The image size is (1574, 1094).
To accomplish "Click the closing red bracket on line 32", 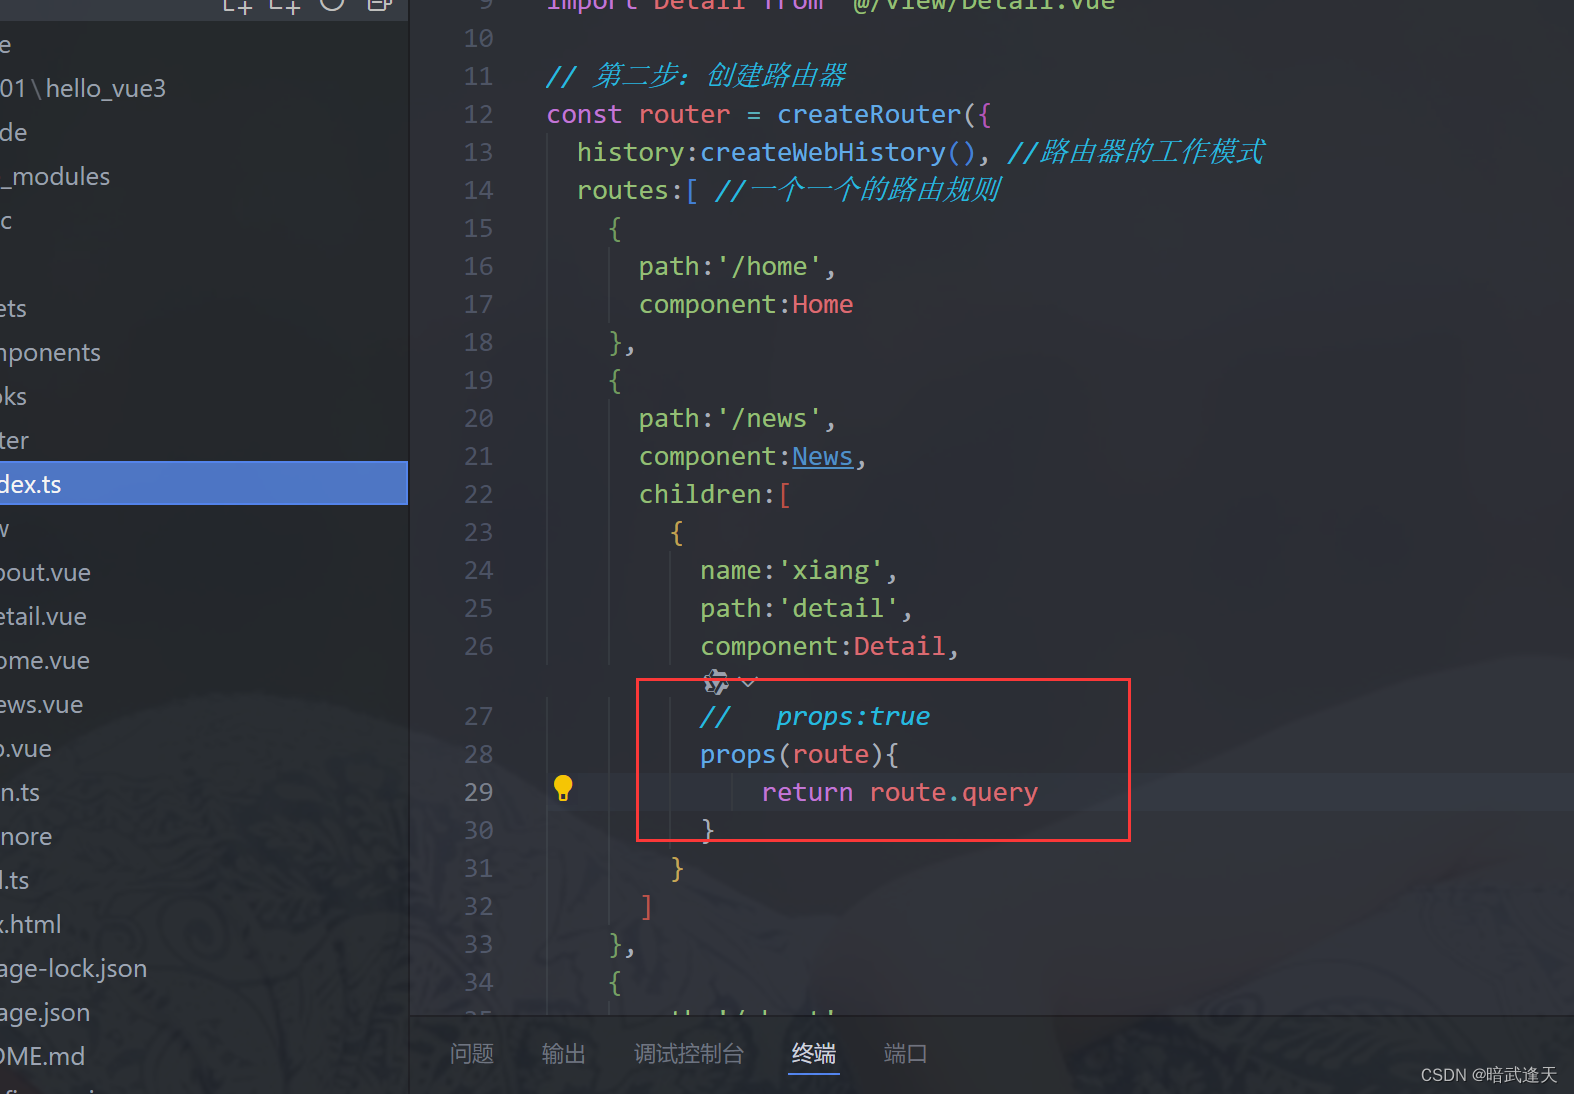I will (x=646, y=907).
